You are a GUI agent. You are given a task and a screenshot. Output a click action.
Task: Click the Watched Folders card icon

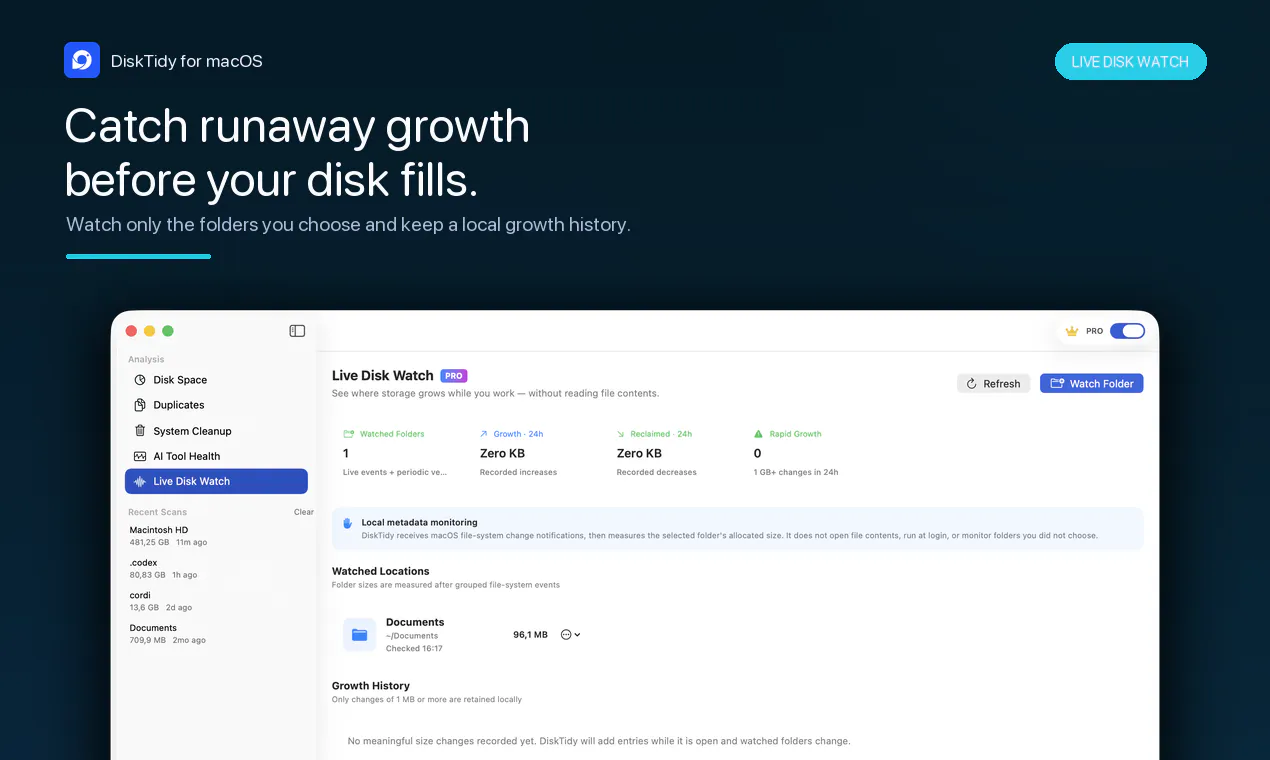coord(349,434)
